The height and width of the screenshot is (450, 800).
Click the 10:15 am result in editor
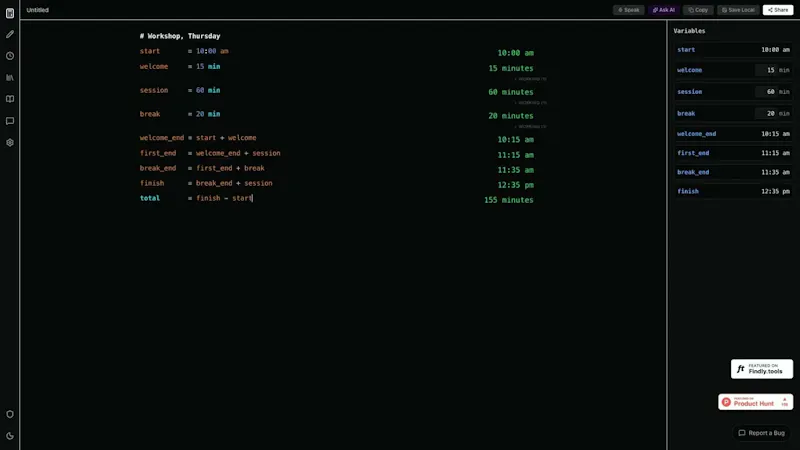pyautogui.click(x=515, y=140)
